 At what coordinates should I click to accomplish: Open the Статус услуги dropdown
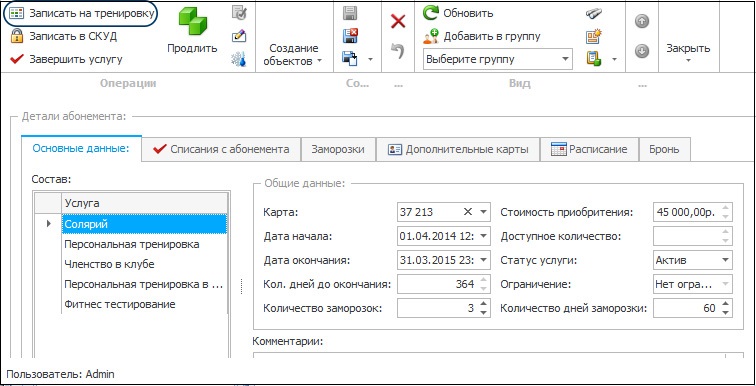pyautogui.click(x=725, y=260)
